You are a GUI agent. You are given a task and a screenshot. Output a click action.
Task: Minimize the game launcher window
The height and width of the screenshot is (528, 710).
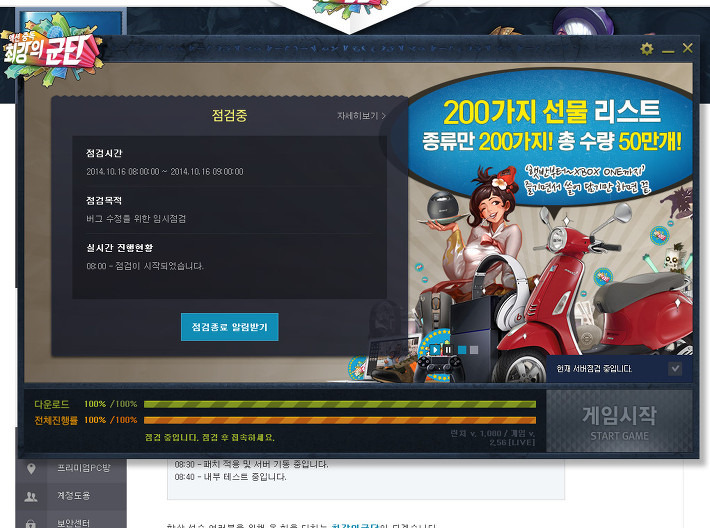[x=668, y=52]
